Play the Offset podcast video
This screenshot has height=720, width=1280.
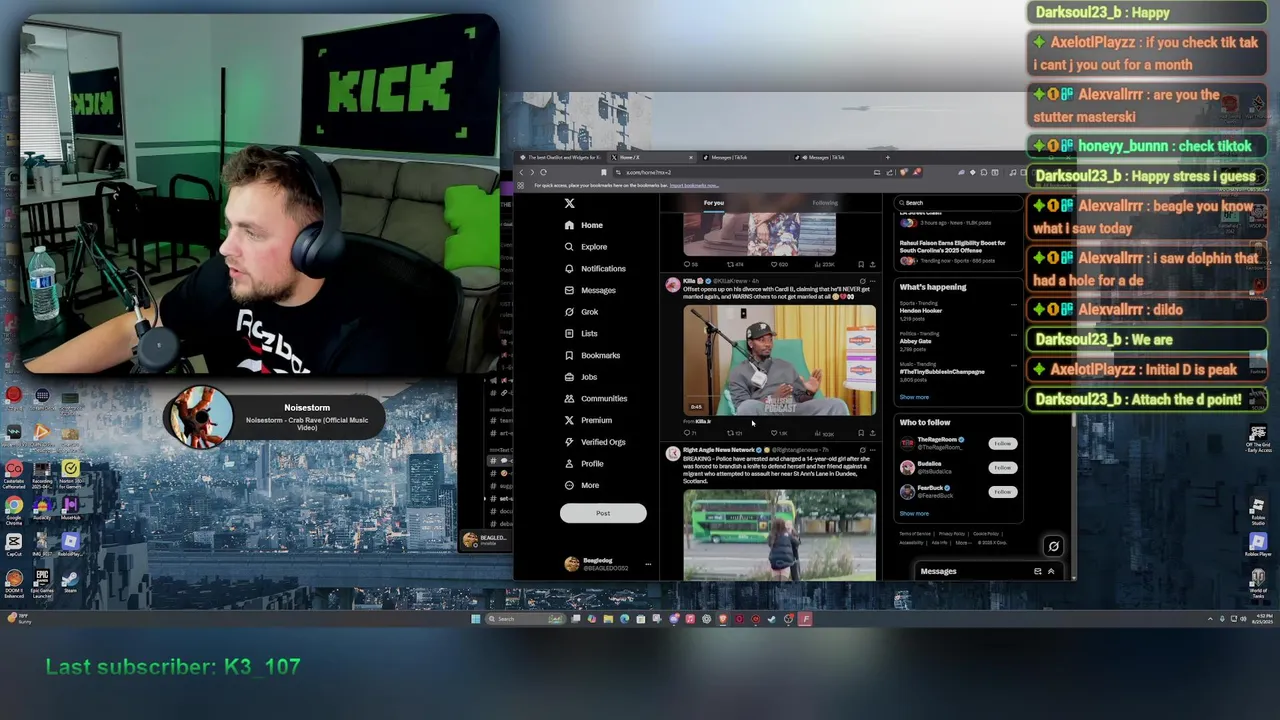[779, 360]
